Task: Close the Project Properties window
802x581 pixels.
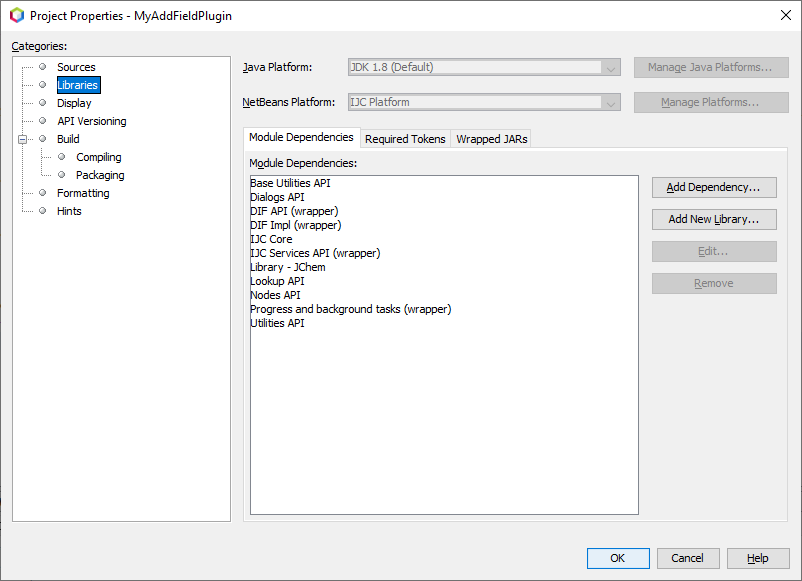Action: click(x=784, y=15)
